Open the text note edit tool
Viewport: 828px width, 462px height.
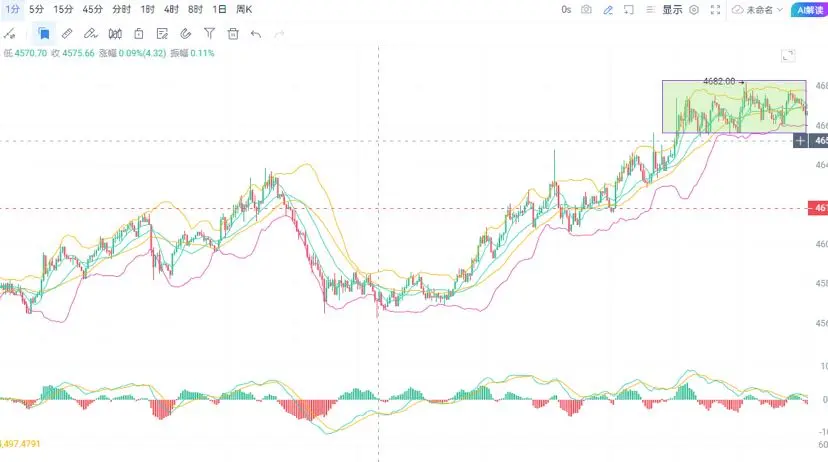click(162, 34)
